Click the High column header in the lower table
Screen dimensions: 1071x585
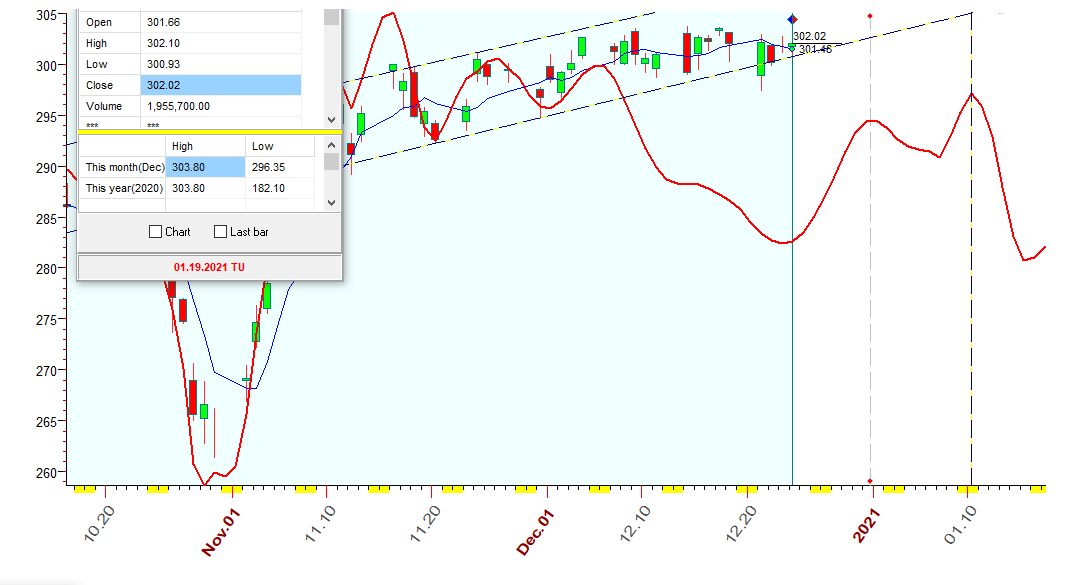(205, 147)
